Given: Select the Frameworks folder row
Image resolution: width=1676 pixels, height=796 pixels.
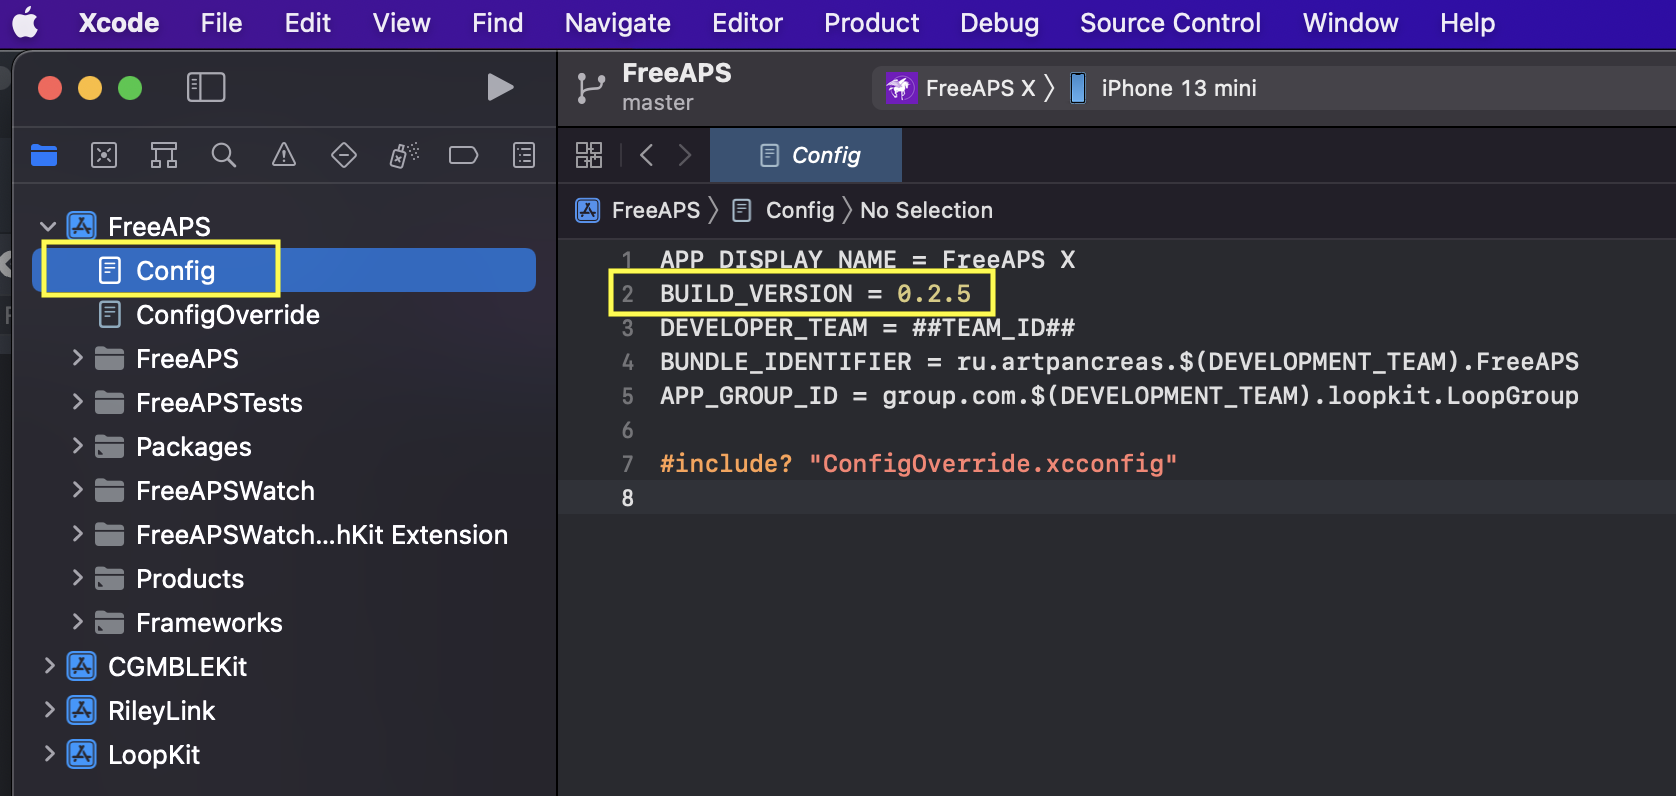Looking at the screenshot, I should 284,622.
